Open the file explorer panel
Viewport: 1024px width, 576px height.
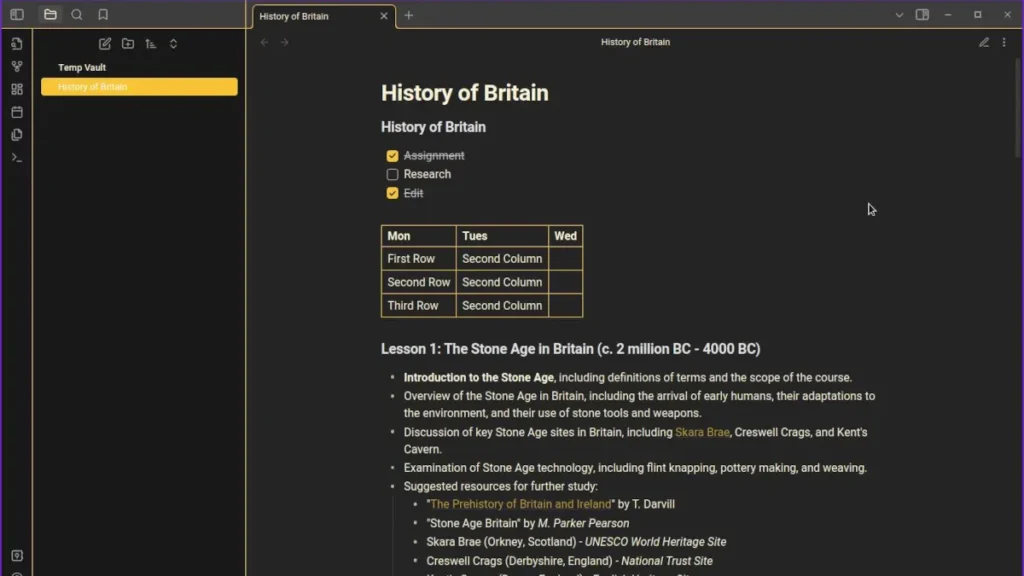[x=50, y=14]
